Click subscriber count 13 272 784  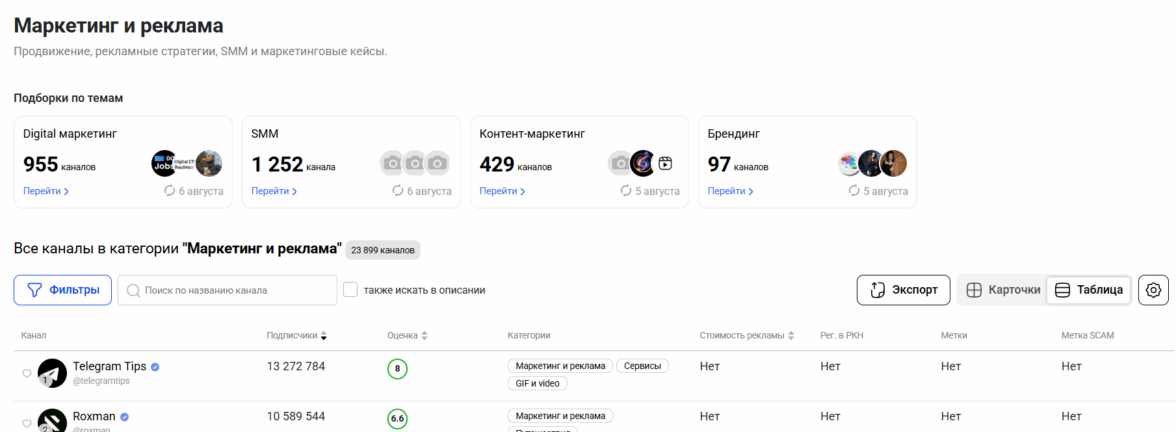pos(296,367)
